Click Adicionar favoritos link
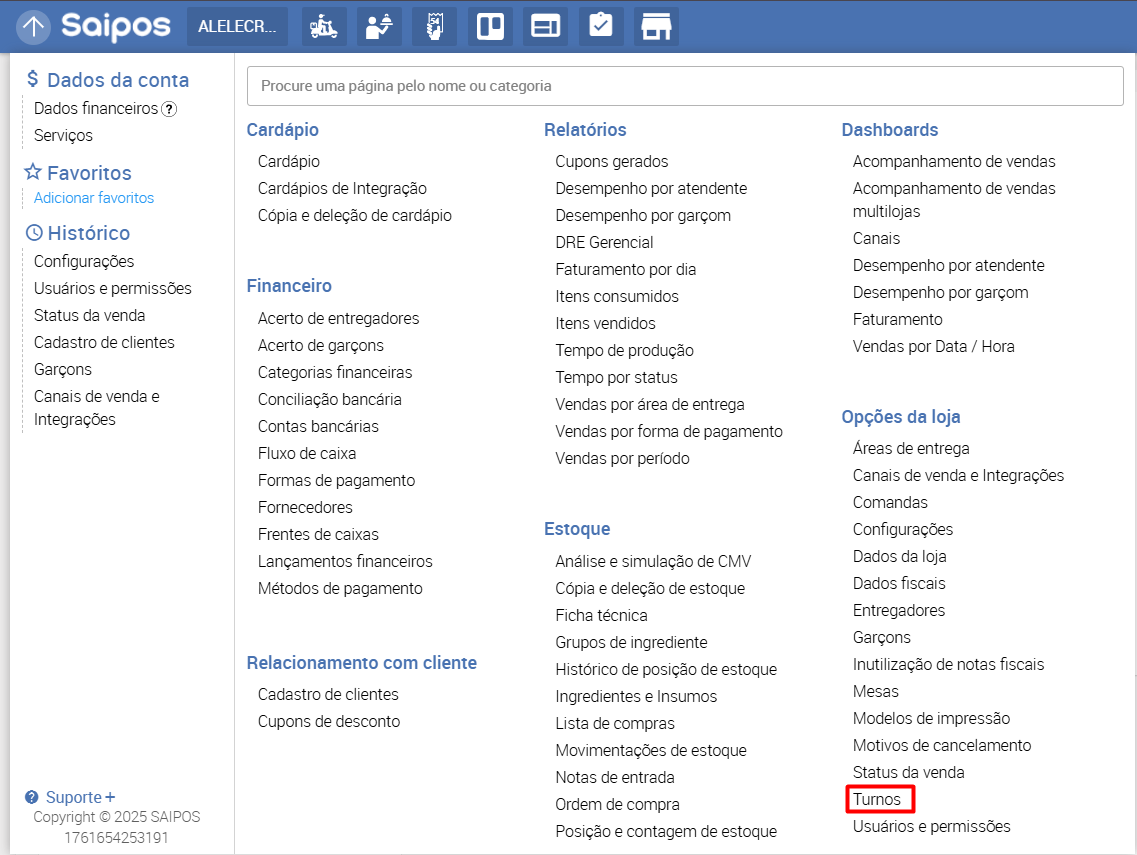 pos(94,198)
